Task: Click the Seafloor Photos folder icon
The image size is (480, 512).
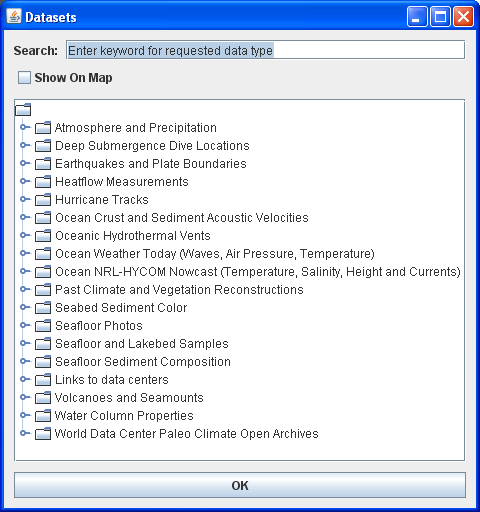Action: [x=43, y=326]
